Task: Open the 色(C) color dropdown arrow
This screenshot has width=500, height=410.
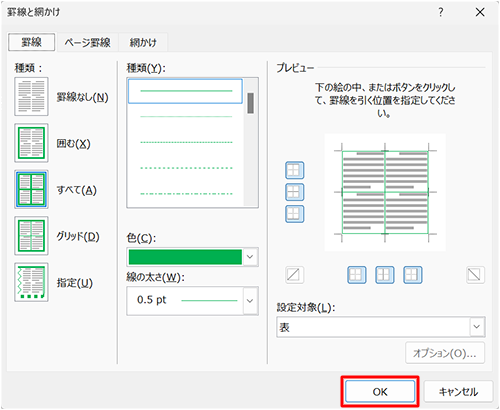Action: 250,257
